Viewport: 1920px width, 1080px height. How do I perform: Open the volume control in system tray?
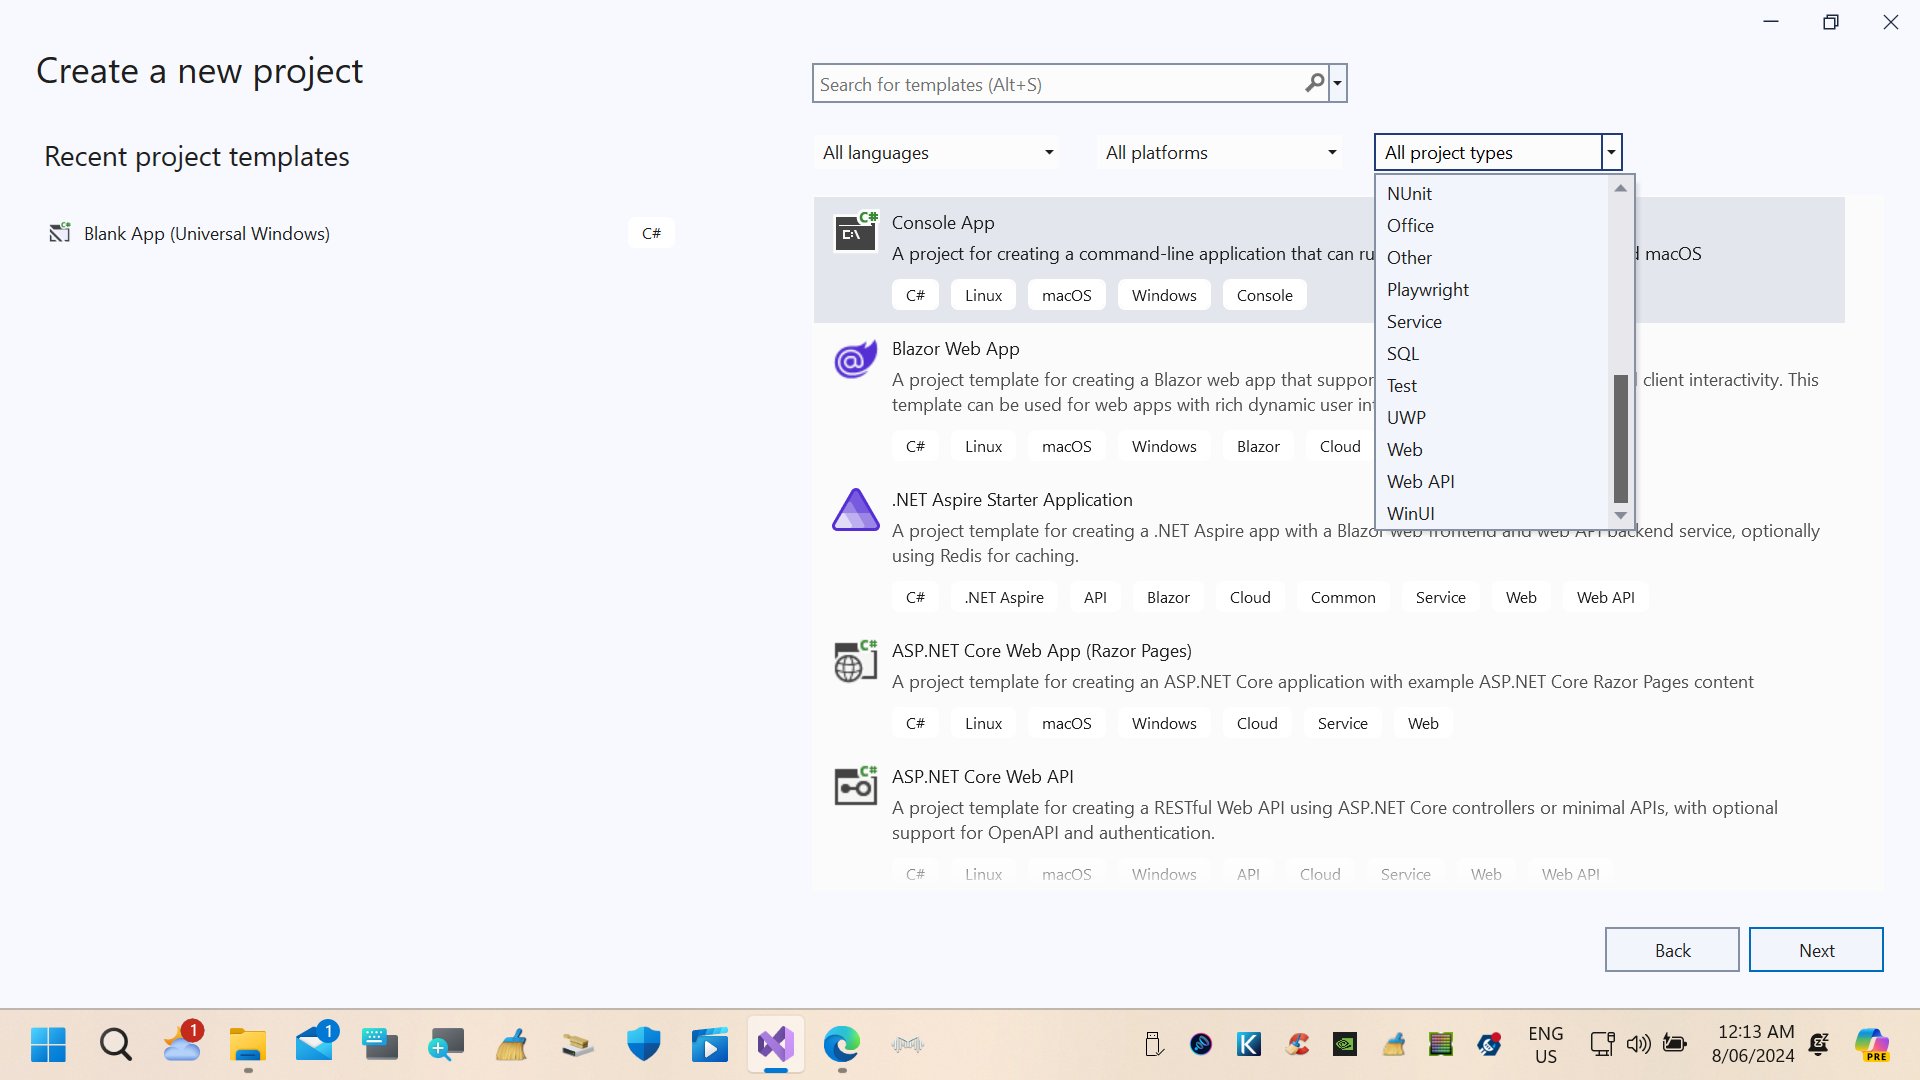[x=1638, y=1044]
